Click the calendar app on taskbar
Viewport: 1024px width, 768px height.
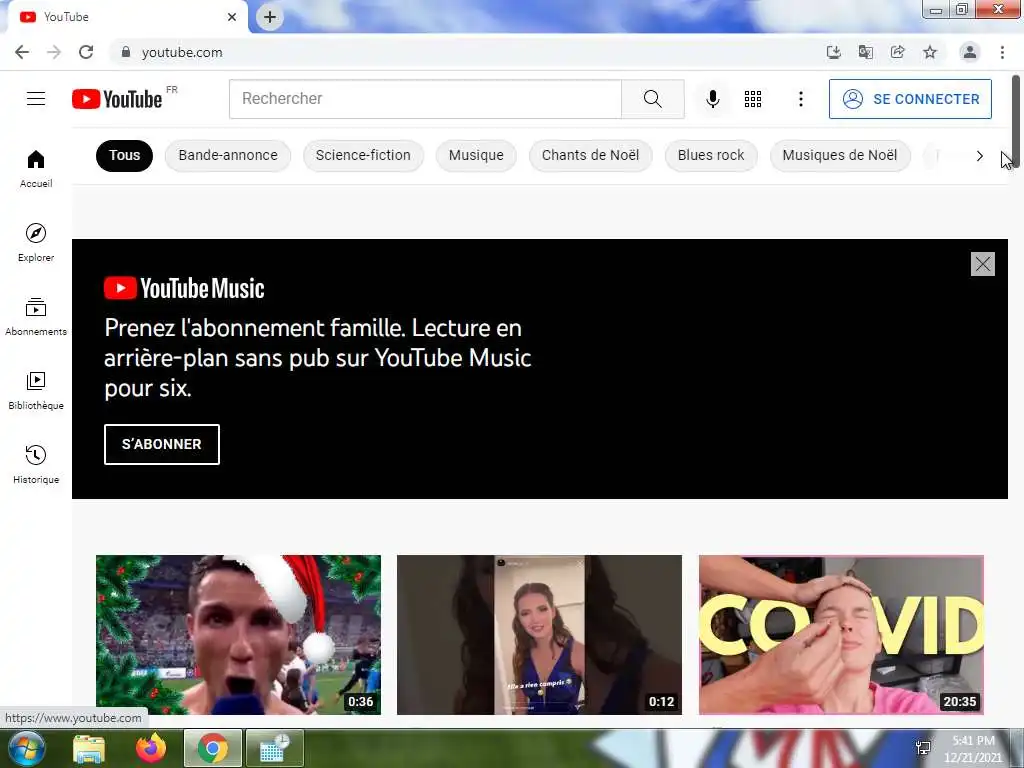pyautogui.click(x=274, y=748)
